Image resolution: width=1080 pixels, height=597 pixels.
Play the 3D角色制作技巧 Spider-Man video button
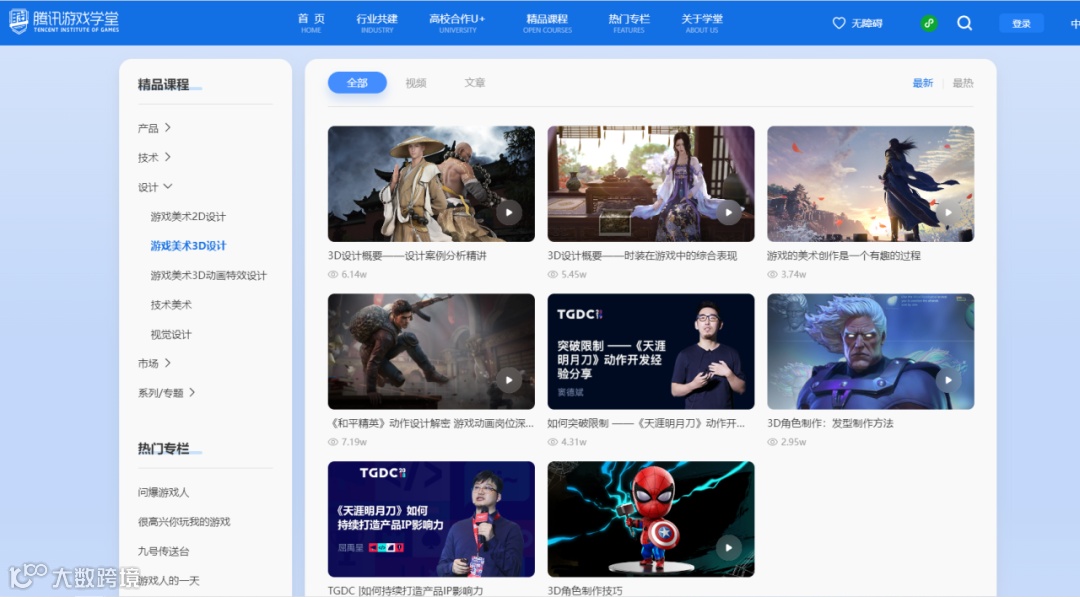pyautogui.click(x=729, y=547)
